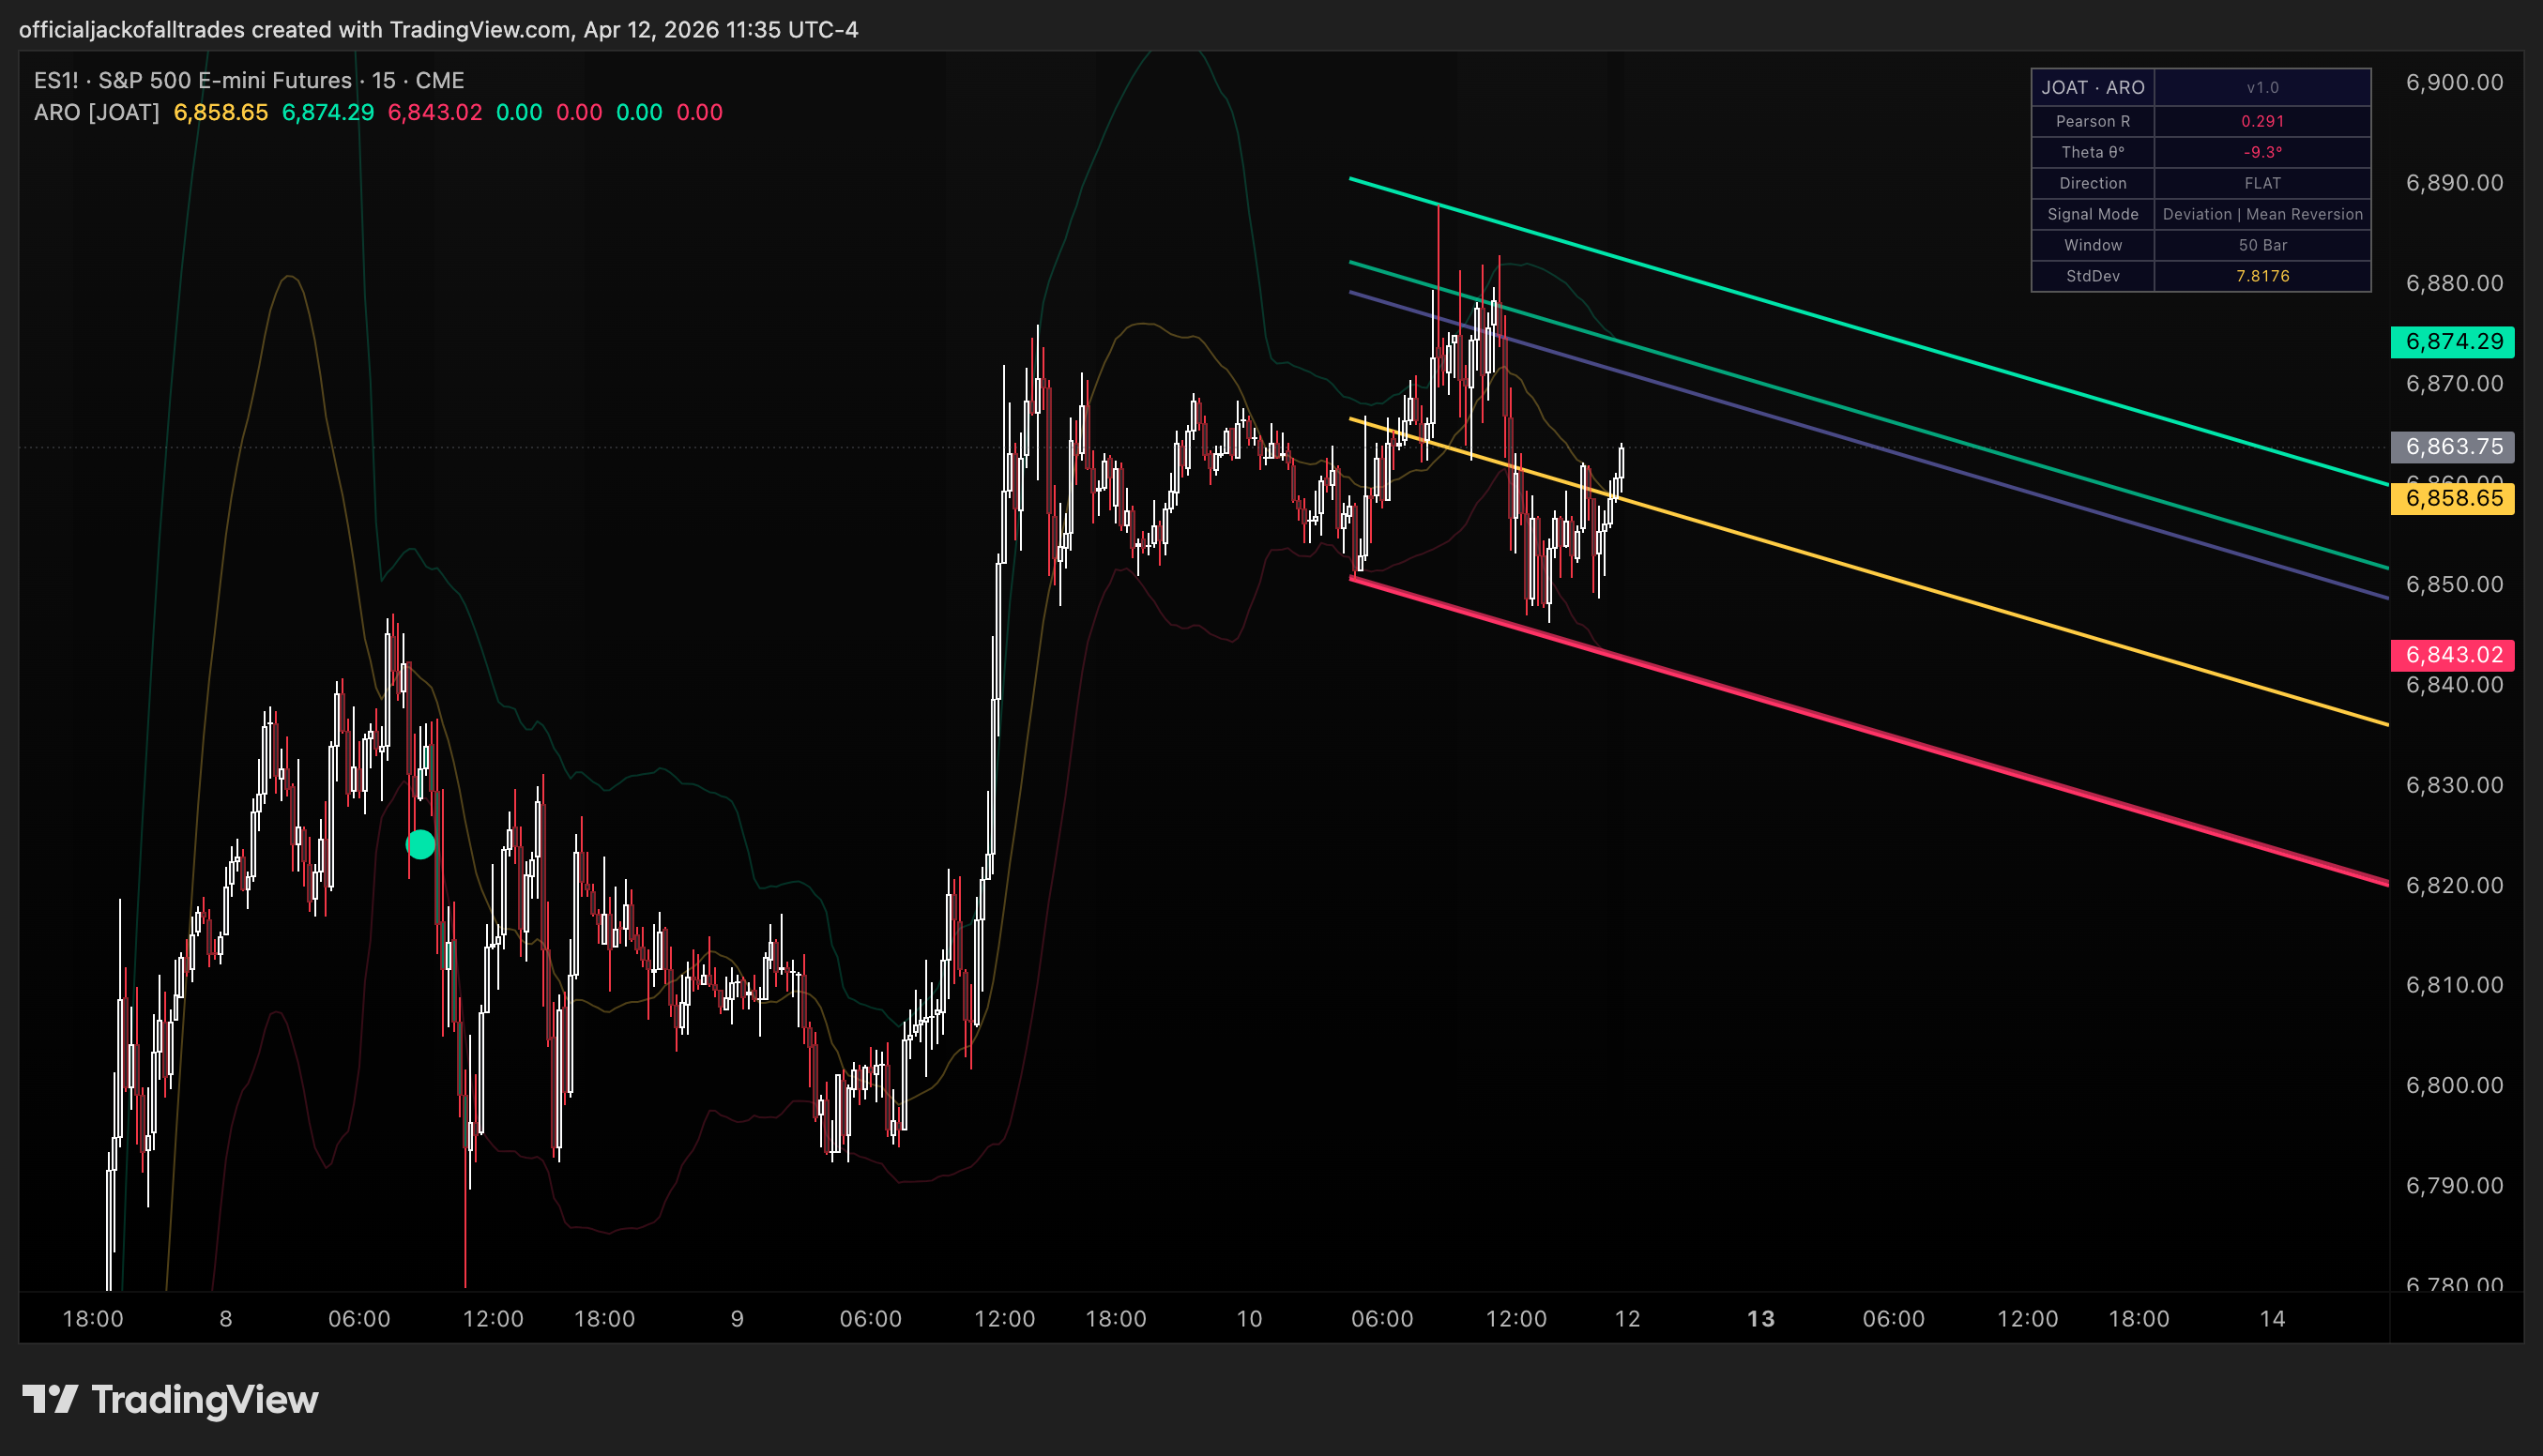The image size is (2543, 1456).
Task: Click the ARO [JOAT] indicator label
Action: [x=97, y=112]
